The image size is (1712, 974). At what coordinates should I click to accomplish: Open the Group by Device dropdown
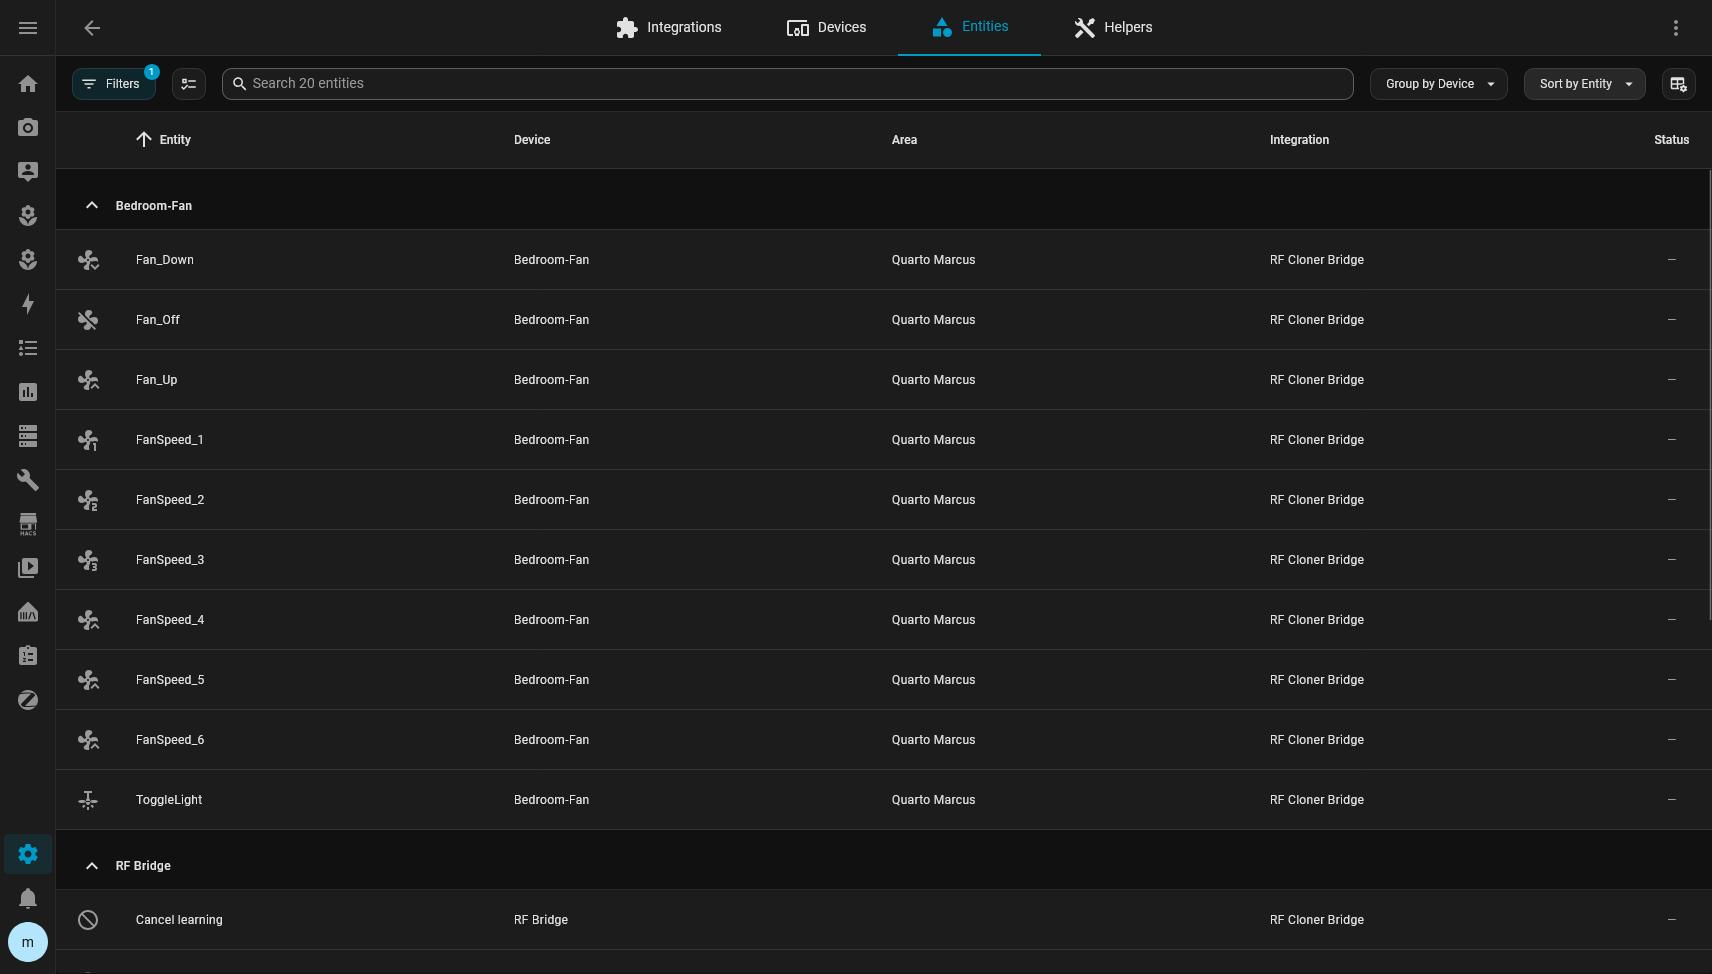[x=1439, y=84]
